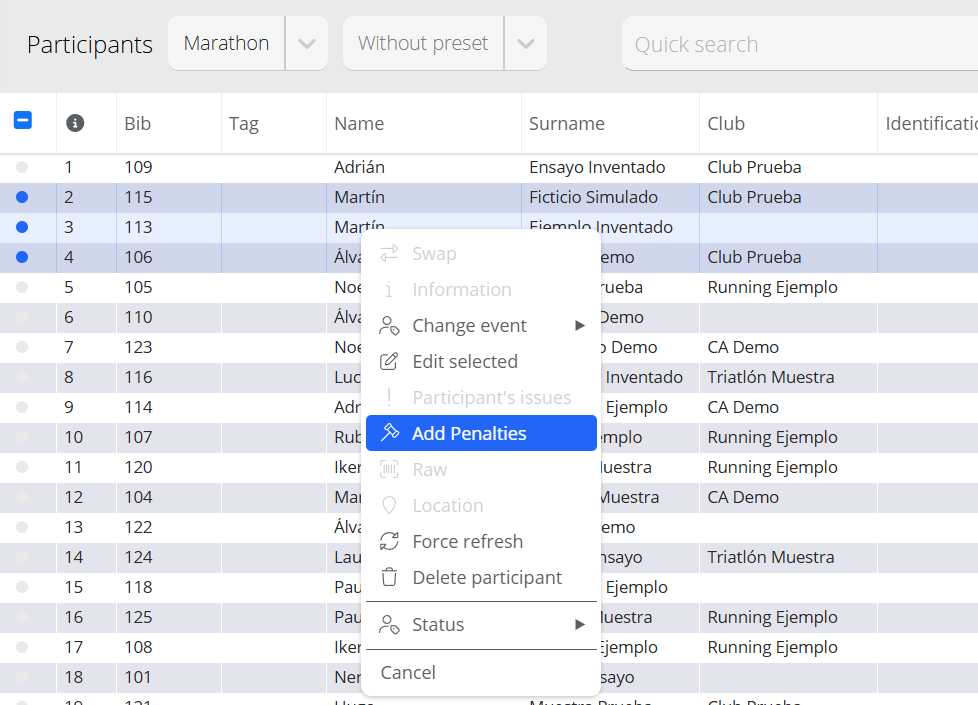The width and height of the screenshot is (978, 705).
Task: Click the Location pin icon
Action: (x=389, y=505)
